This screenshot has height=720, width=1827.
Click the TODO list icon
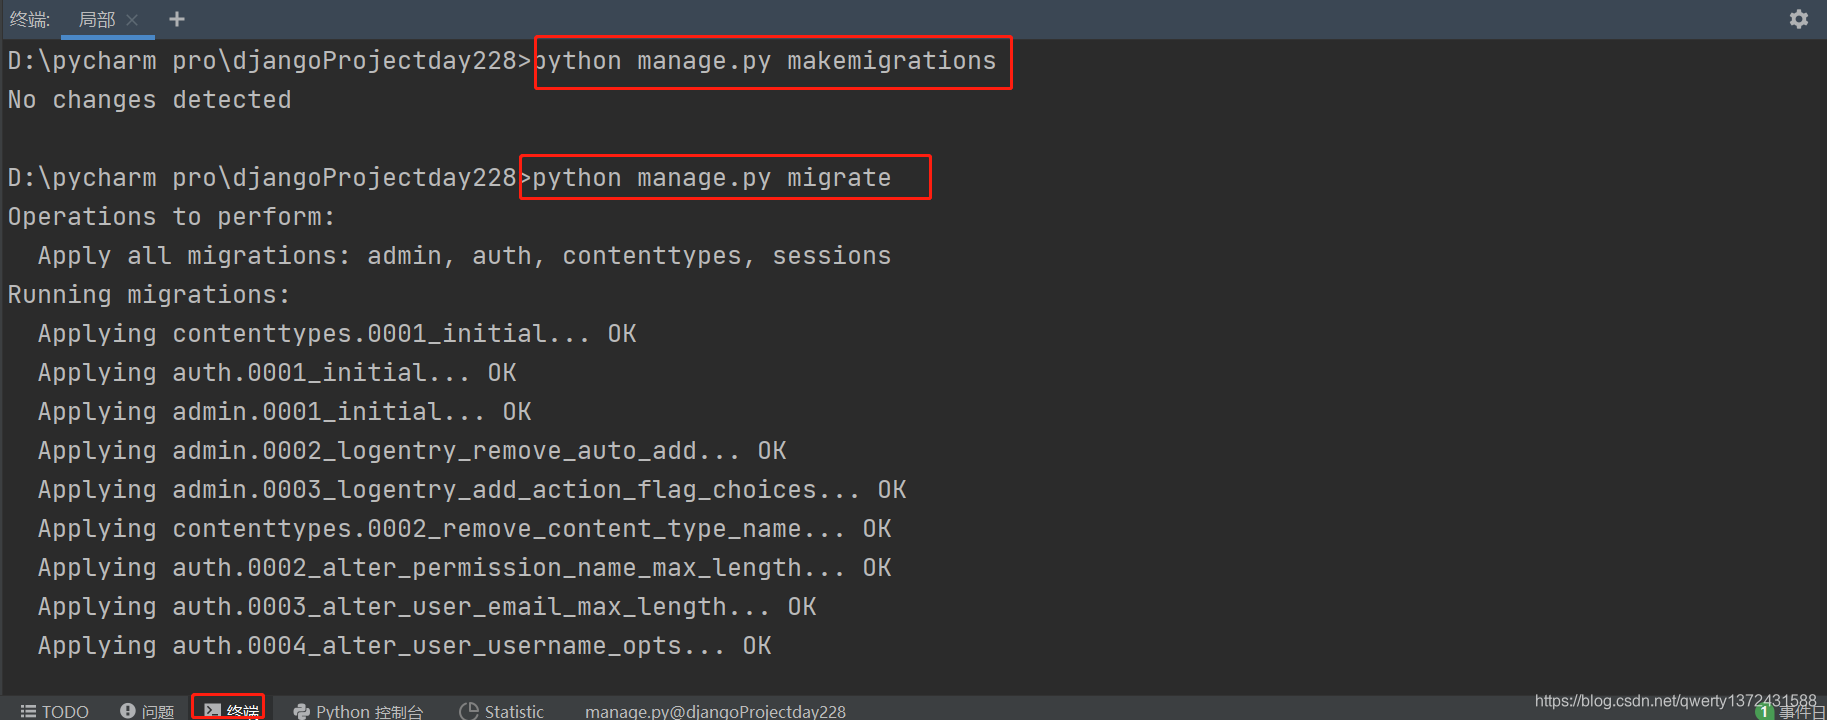pyautogui.click(x=28, y=710)
